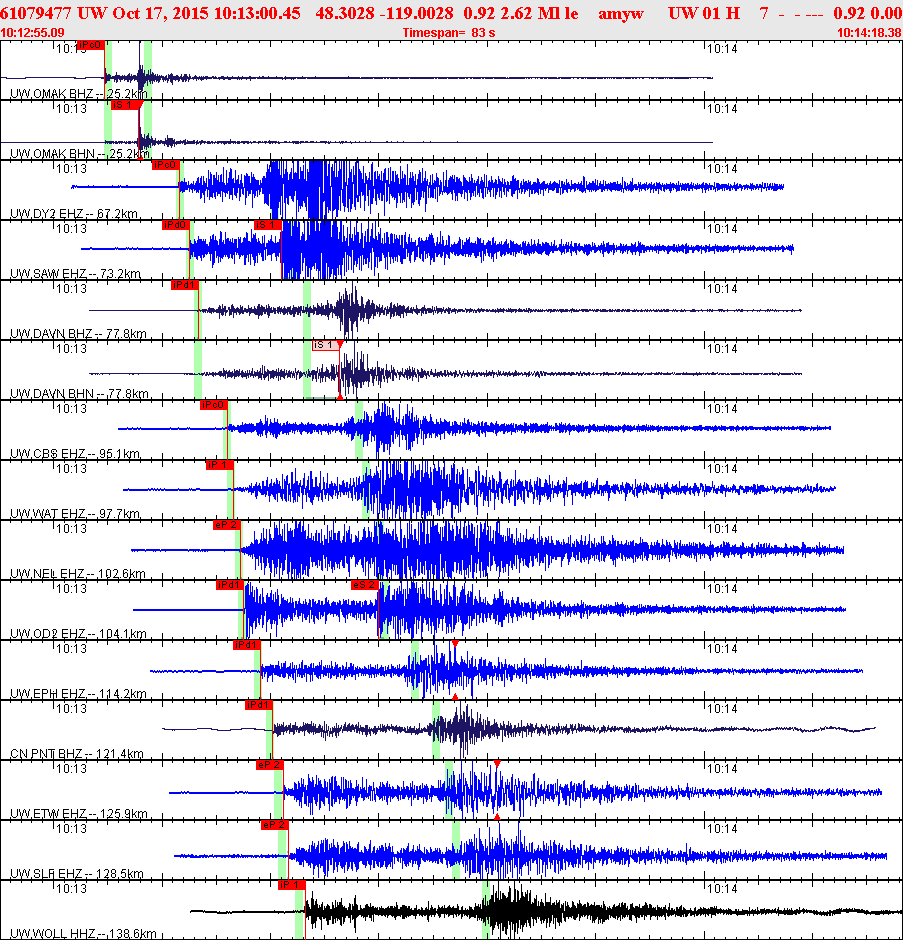The image size is (903, 940).
Task: Click the eP 2 pick flag on SLF EHZ
Action: click(275, 824)
